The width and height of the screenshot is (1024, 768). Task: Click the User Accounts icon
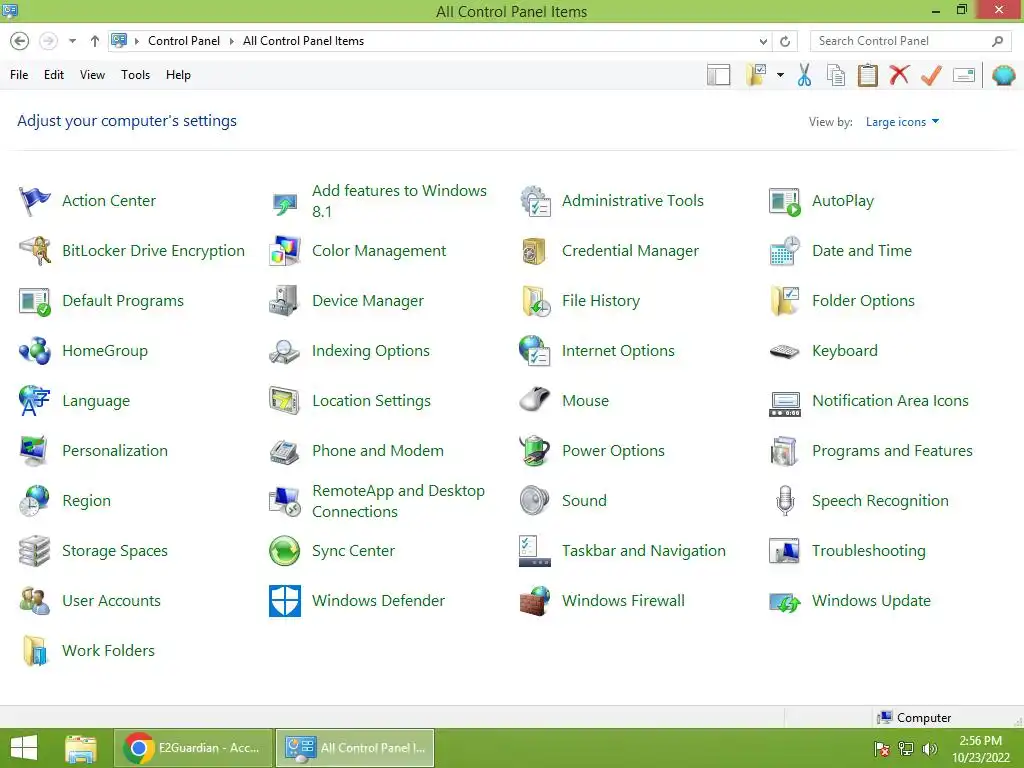[35, 601]
